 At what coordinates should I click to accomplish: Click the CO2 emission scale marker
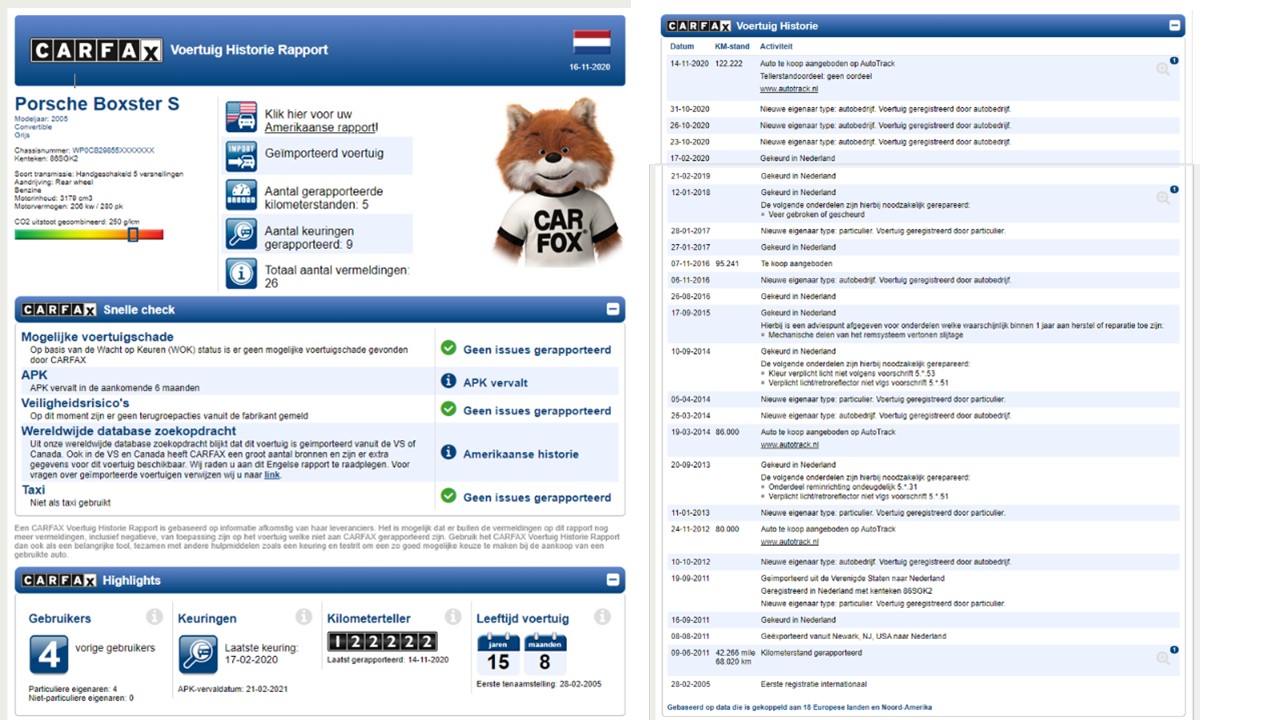point(133,234)
